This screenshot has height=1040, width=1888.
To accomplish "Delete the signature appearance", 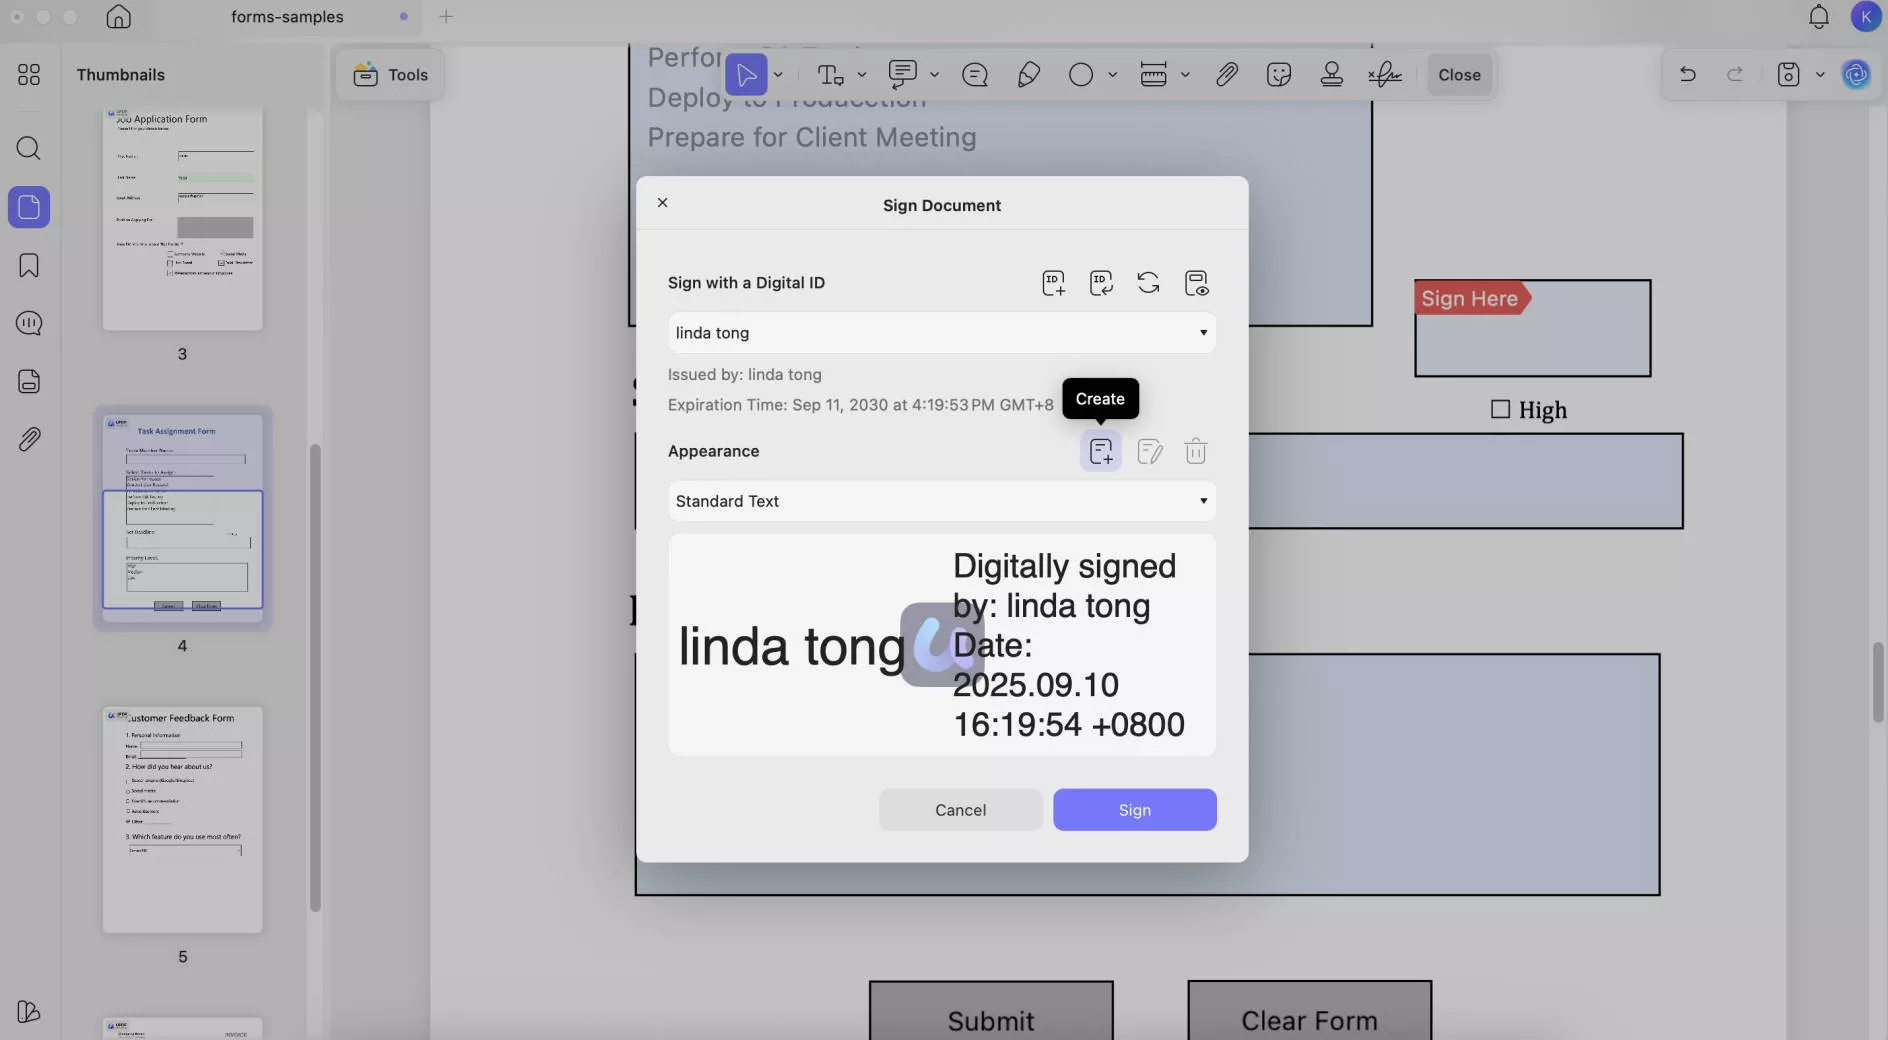I will coord(1195,451).
